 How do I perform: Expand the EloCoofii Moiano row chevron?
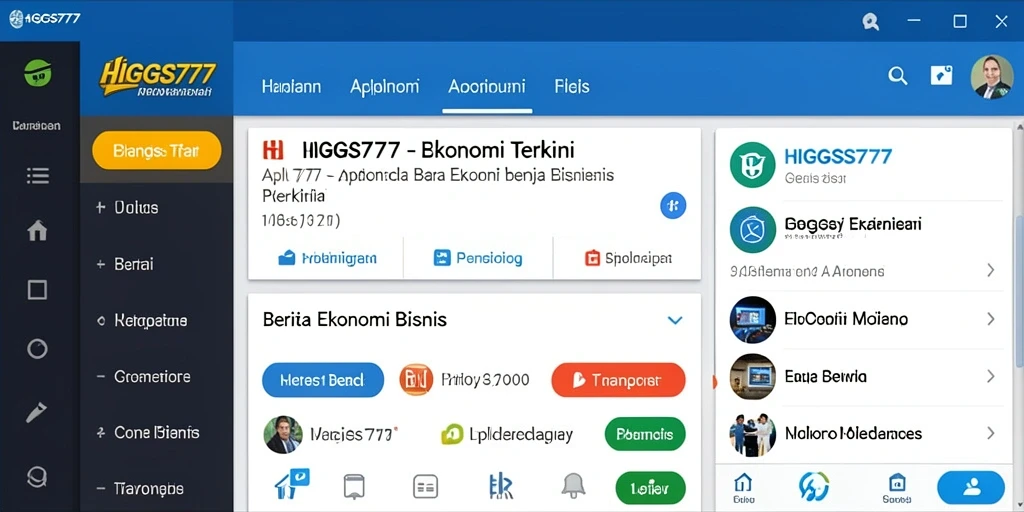[991, 319]
